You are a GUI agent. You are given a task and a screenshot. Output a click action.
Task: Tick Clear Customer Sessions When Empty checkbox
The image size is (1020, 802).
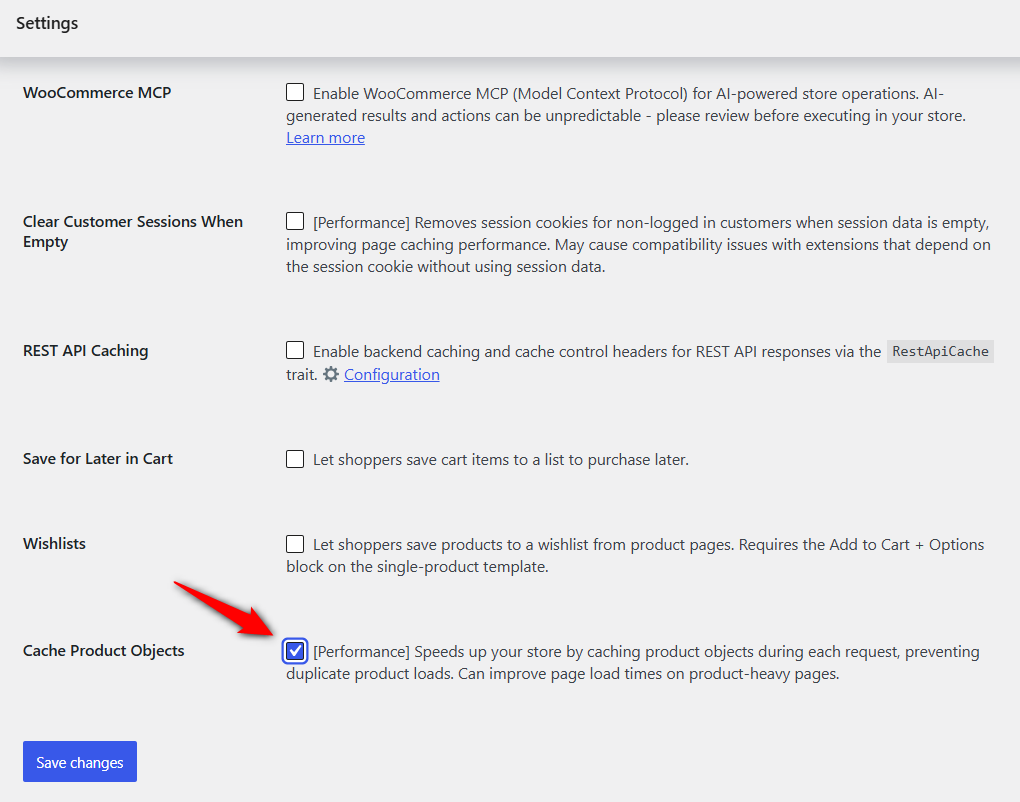pyautogui.click(x=295, y=221)
